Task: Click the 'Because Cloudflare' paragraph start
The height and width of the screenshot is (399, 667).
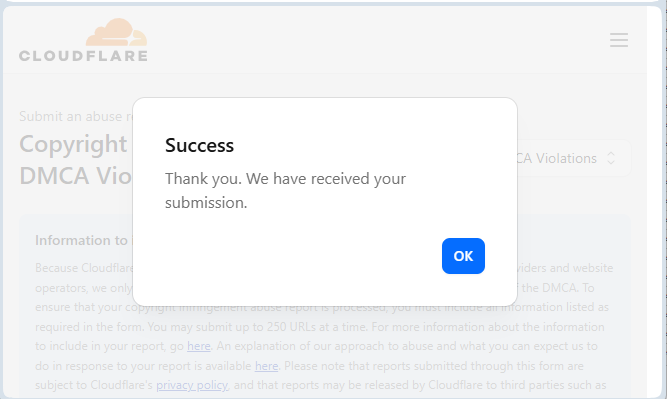Action: tap(84, 268)
